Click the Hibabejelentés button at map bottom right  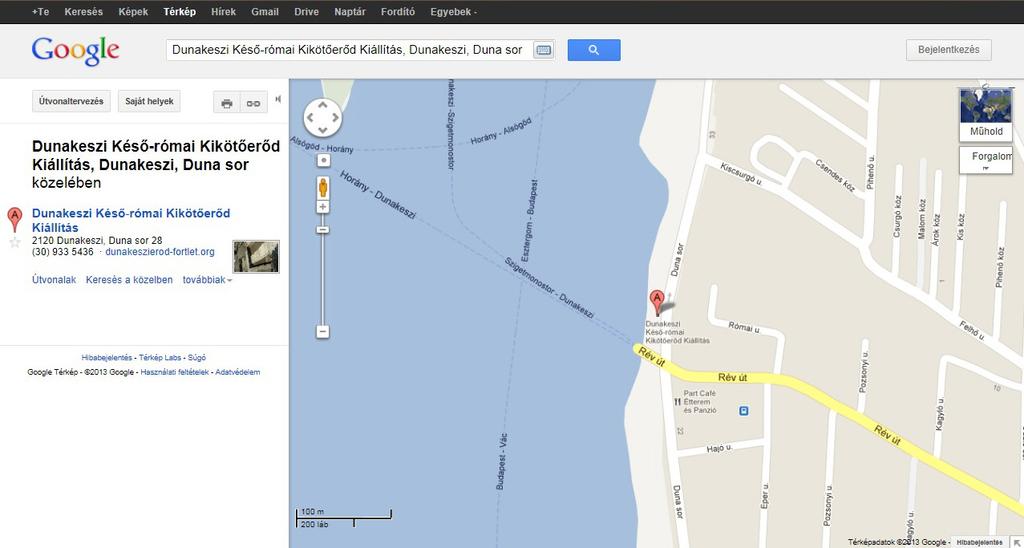(979, 542)
